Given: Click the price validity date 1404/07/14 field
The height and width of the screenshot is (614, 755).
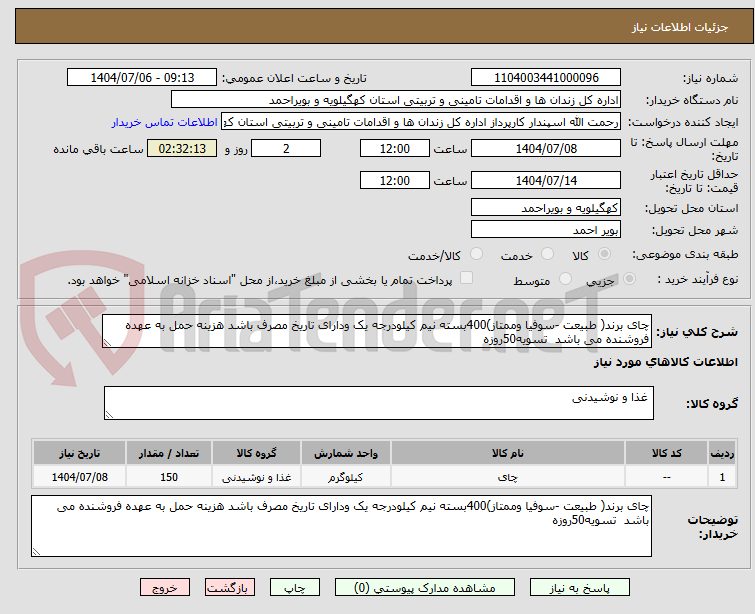Looking at the screenshot, I should click(x=546, y=181).
